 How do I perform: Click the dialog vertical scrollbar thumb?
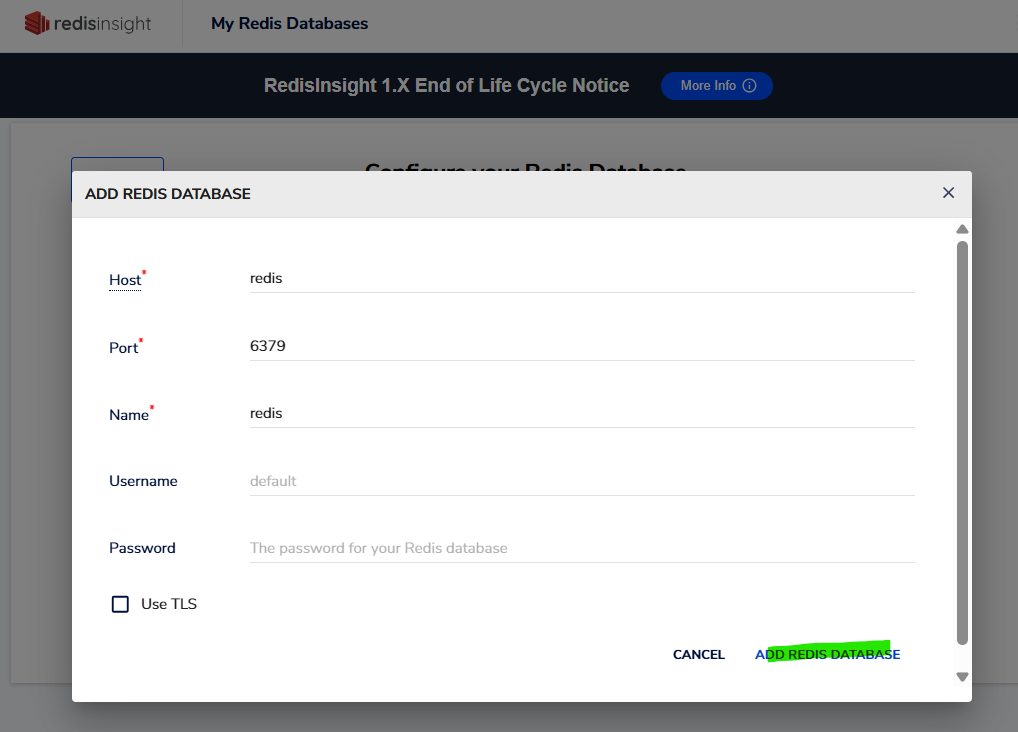pyautogui.click(x=962, y=443)
